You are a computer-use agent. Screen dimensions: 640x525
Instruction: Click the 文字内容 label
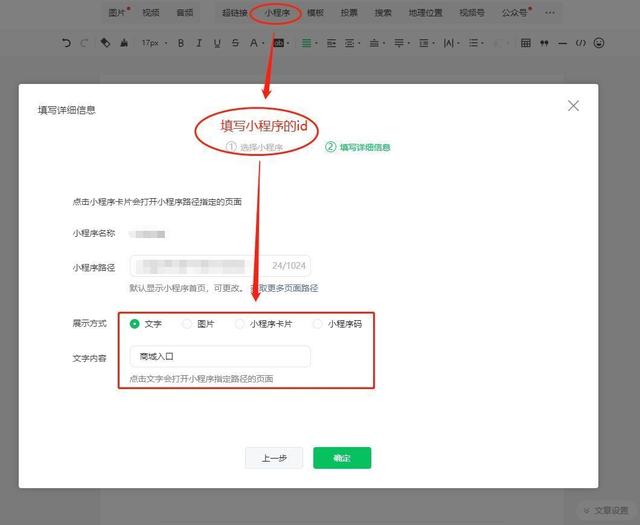(x=89, y=358)
